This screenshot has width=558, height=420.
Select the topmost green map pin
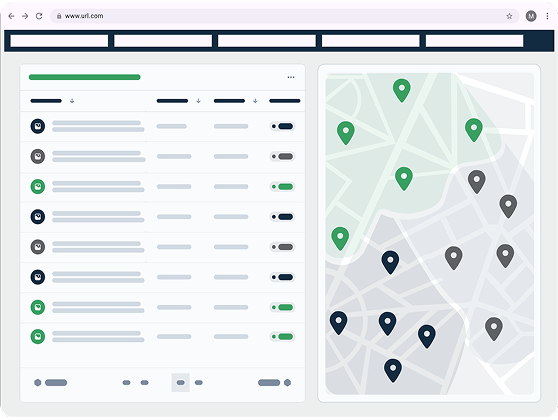point(401,90)
